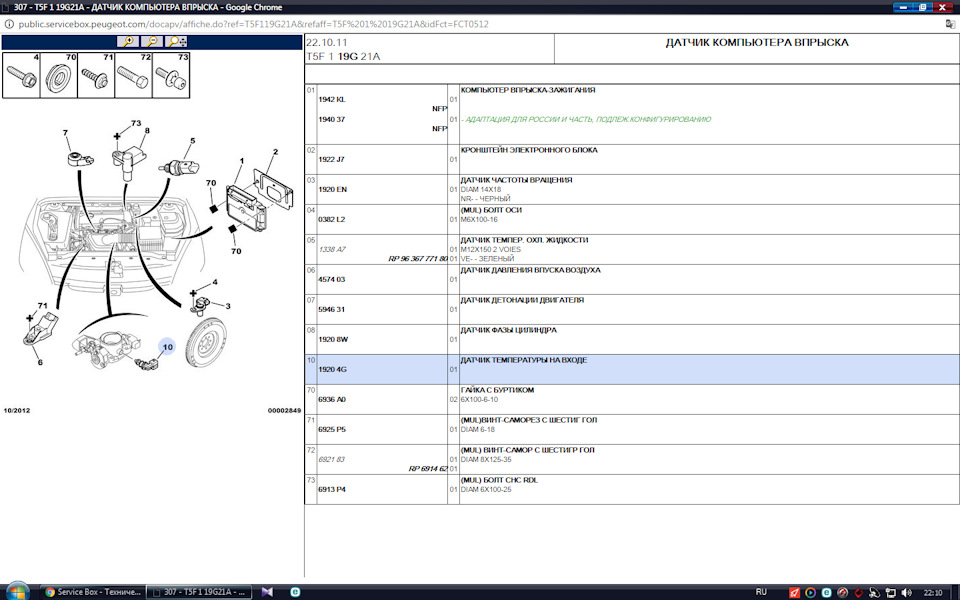The height and width of the screenshot is (600, 960).
Task: Select callout 3 near the flywheel
Action: click(x=228, y=306)
